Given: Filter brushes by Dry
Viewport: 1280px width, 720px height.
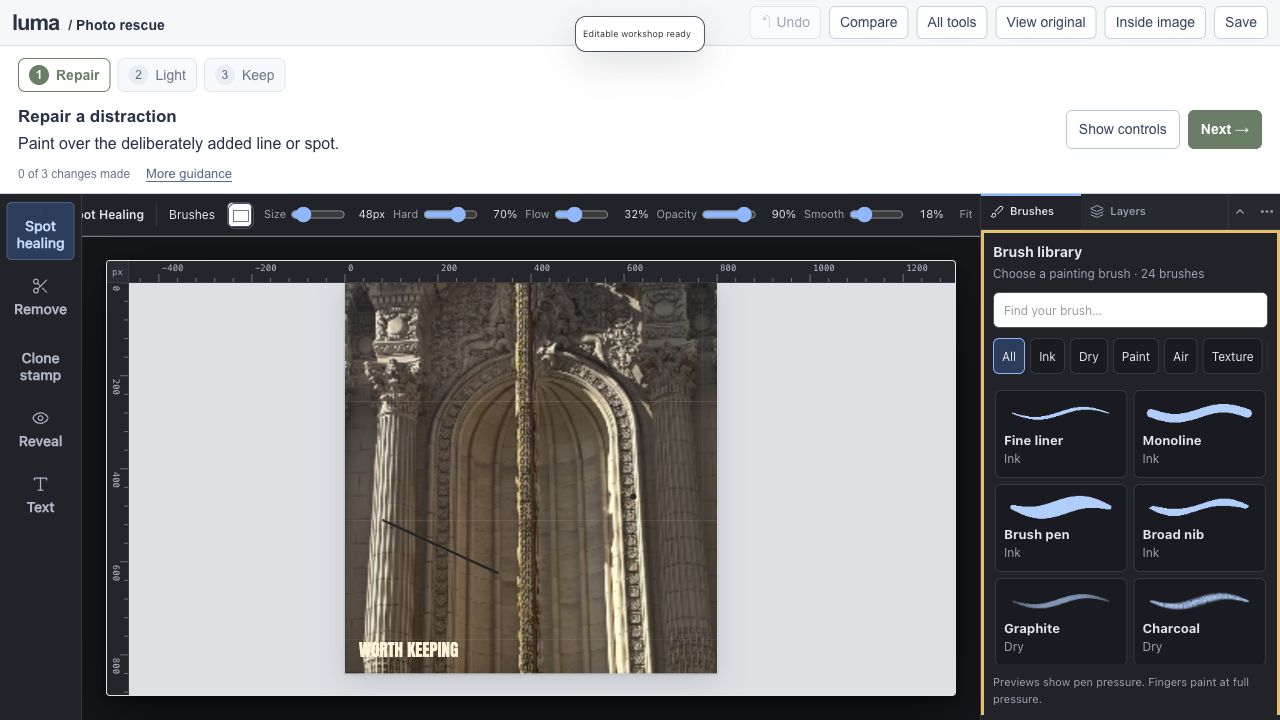Looking at the screenshot, I should pyautogui.click(x=1088, y=356).
